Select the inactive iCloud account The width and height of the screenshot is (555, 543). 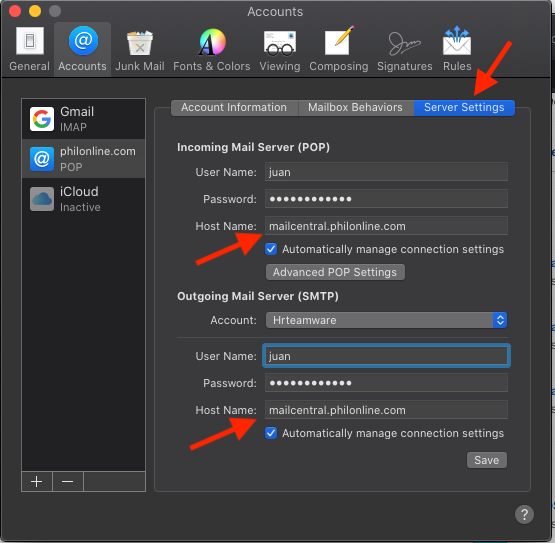tap(84, 199)
